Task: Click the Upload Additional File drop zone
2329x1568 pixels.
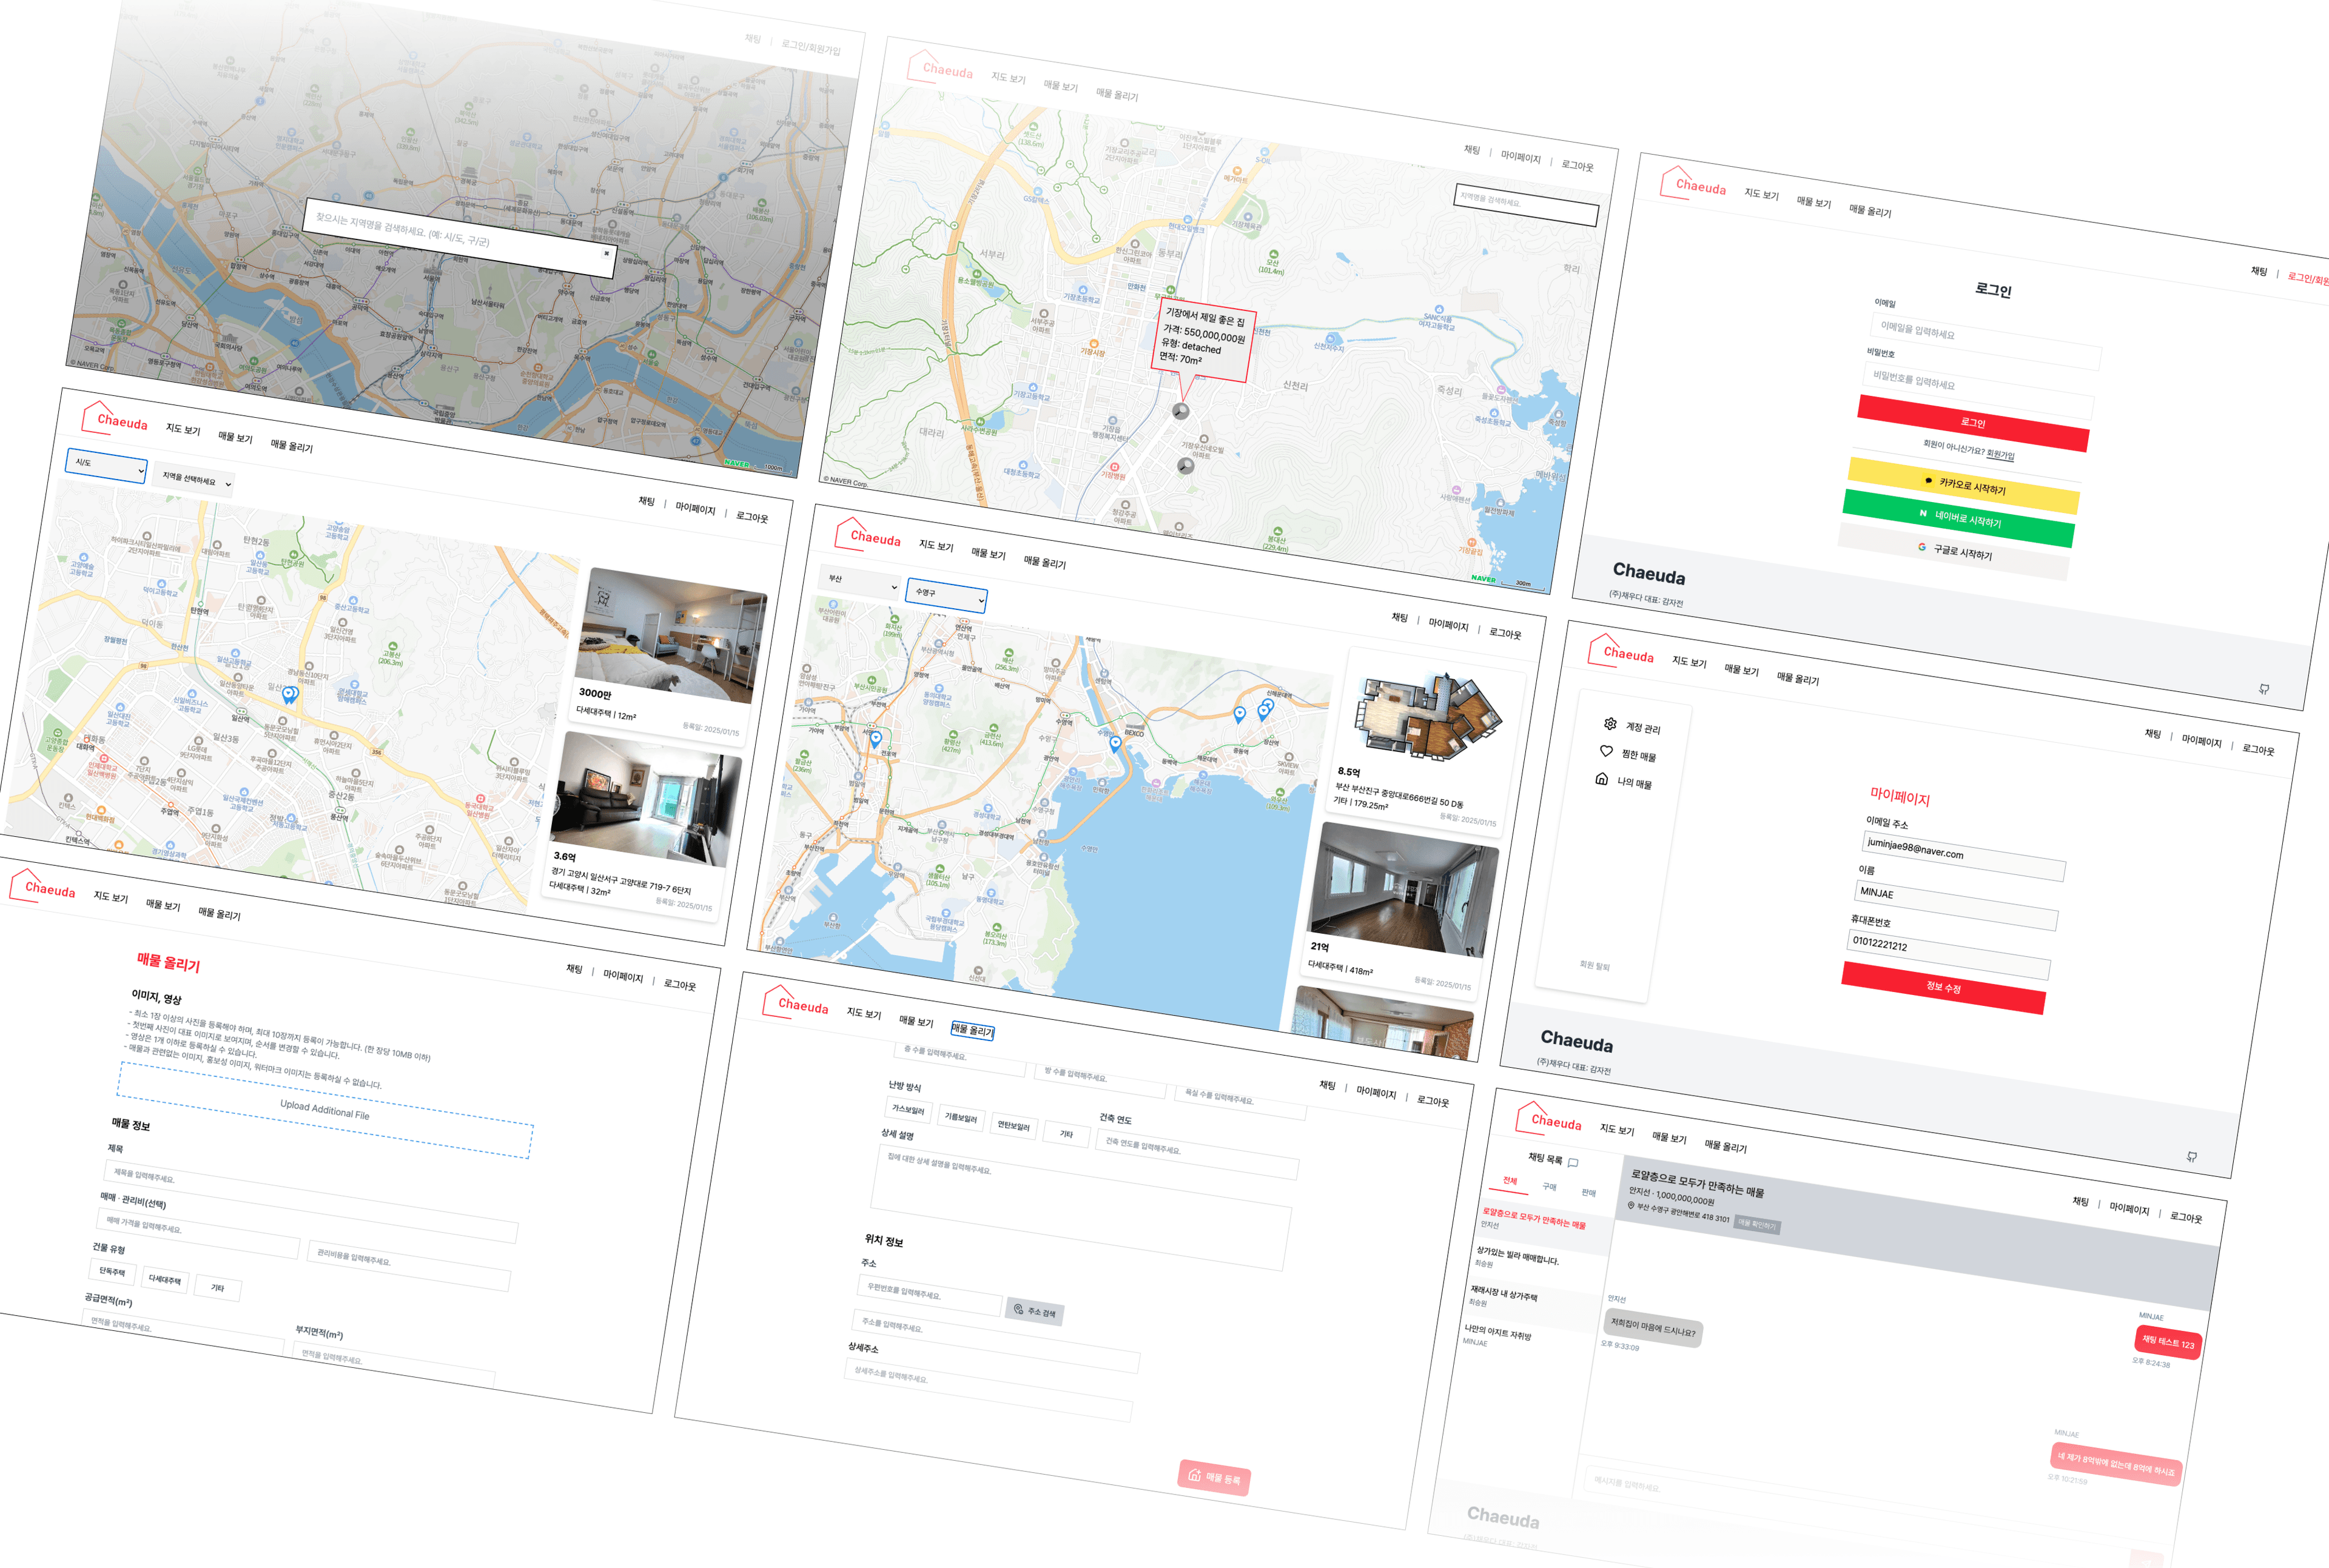Action: pos(325,1109)
